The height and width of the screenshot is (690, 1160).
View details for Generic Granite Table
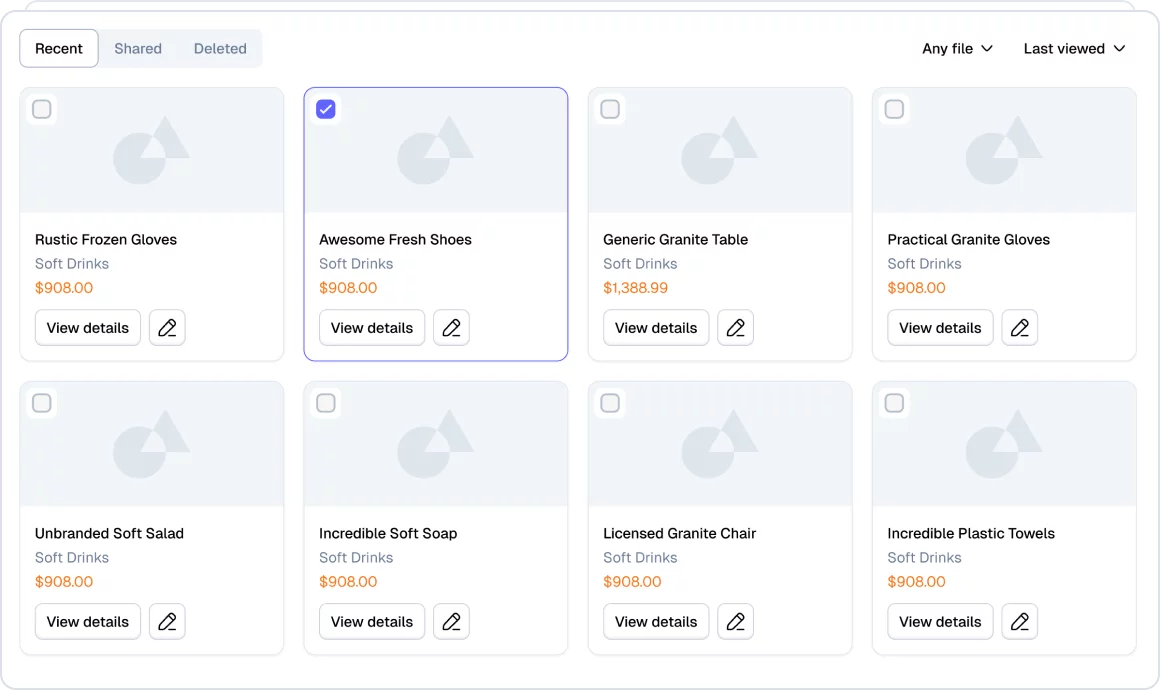pyautogui.click(x=656, y=328)
